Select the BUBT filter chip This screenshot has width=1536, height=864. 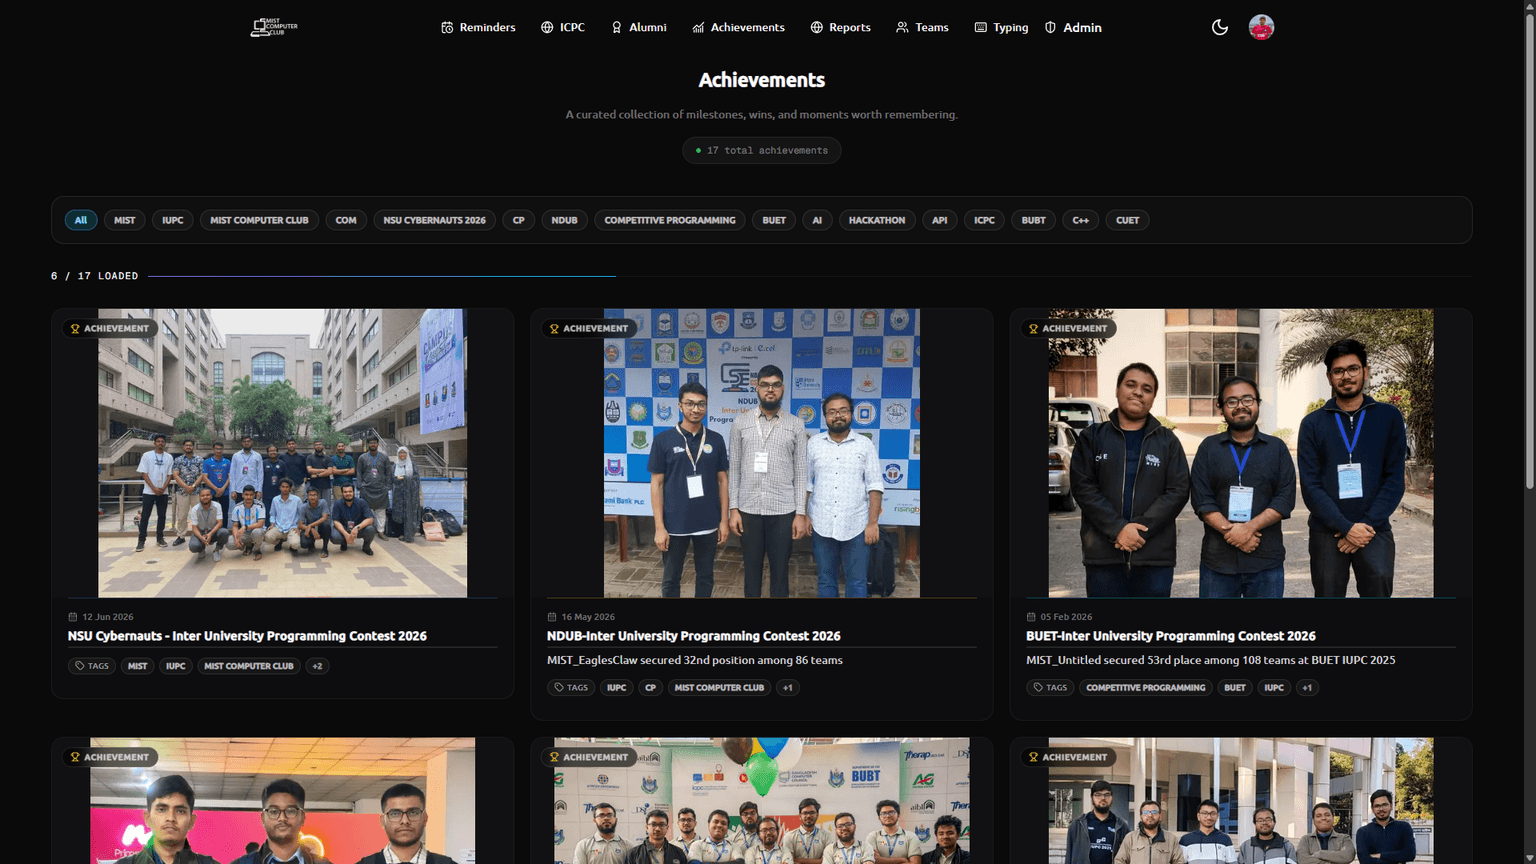click(x=1034, y=220)
